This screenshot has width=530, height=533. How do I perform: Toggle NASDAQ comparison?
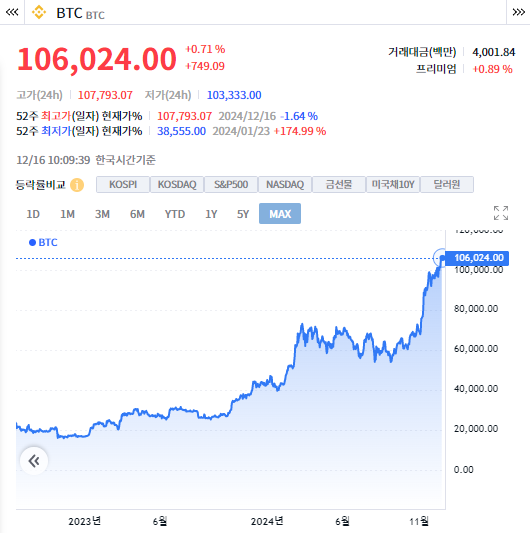pyautogui.click(x=285, y=185)
